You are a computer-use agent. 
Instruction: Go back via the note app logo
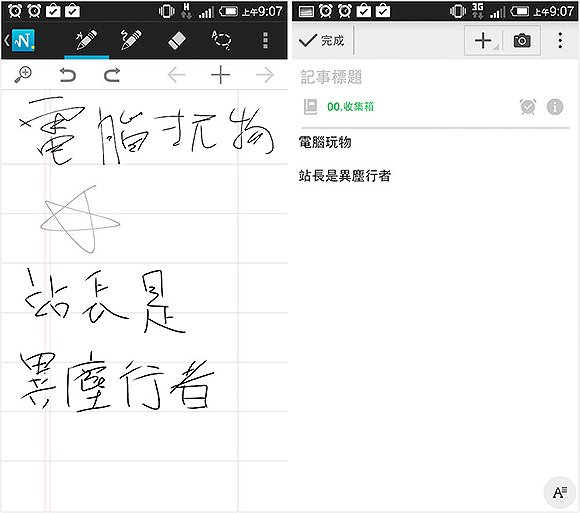20,40
